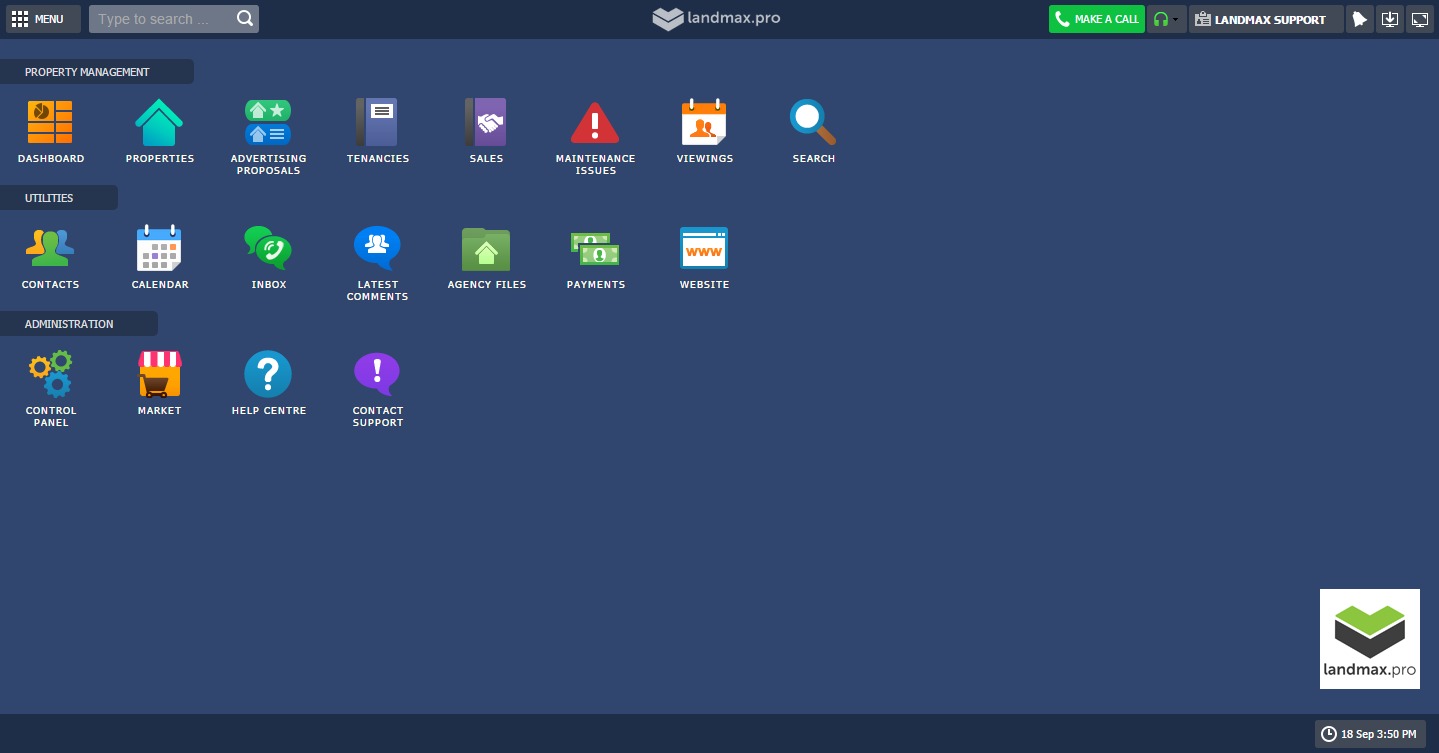The height and width of the screenshot is (753, 1439).
Task: Click the date and time clock widget
Action: pyautogui.click(x=1369, y=734)
